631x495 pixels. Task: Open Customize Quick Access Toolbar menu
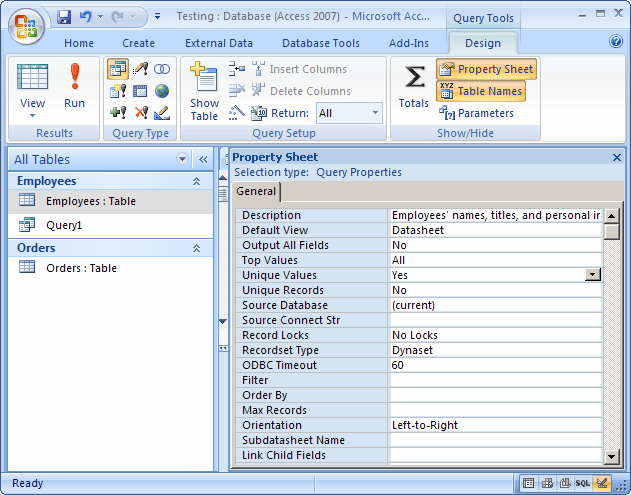click(x=157, y=16)
